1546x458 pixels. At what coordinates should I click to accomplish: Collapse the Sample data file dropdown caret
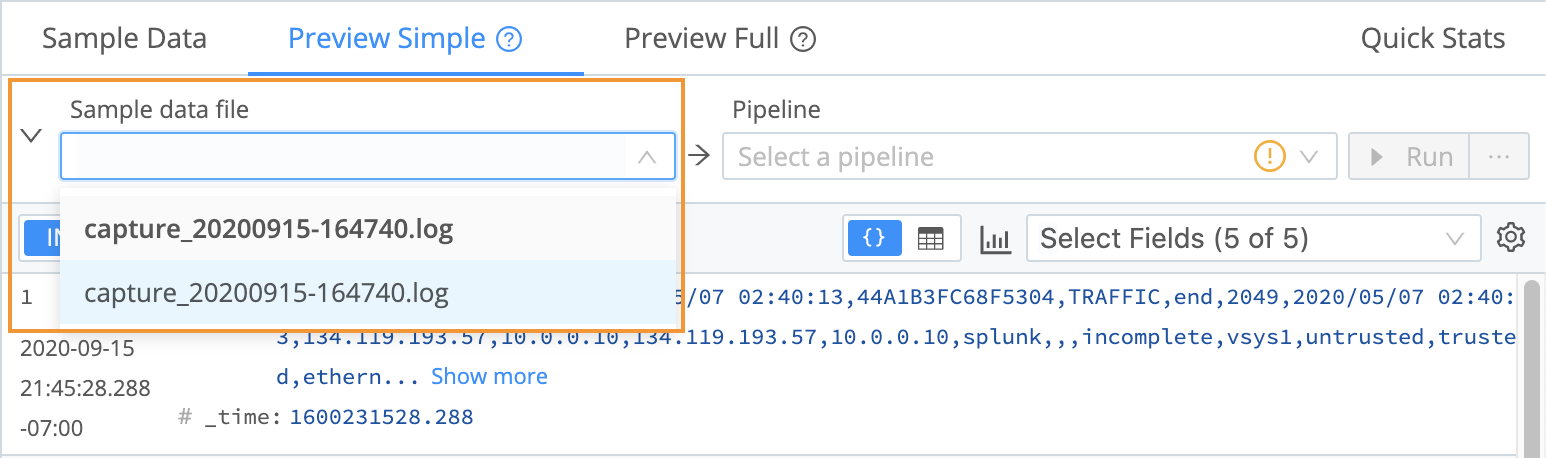pyautogui.click(x=647, y=157)
